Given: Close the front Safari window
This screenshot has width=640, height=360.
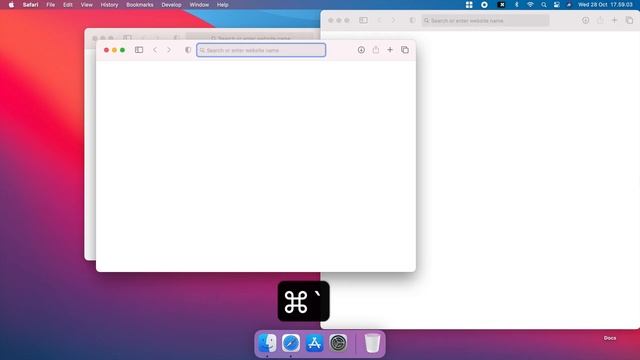Looking at the screenshot, I should pyautogui.click(x=106, y=50).
